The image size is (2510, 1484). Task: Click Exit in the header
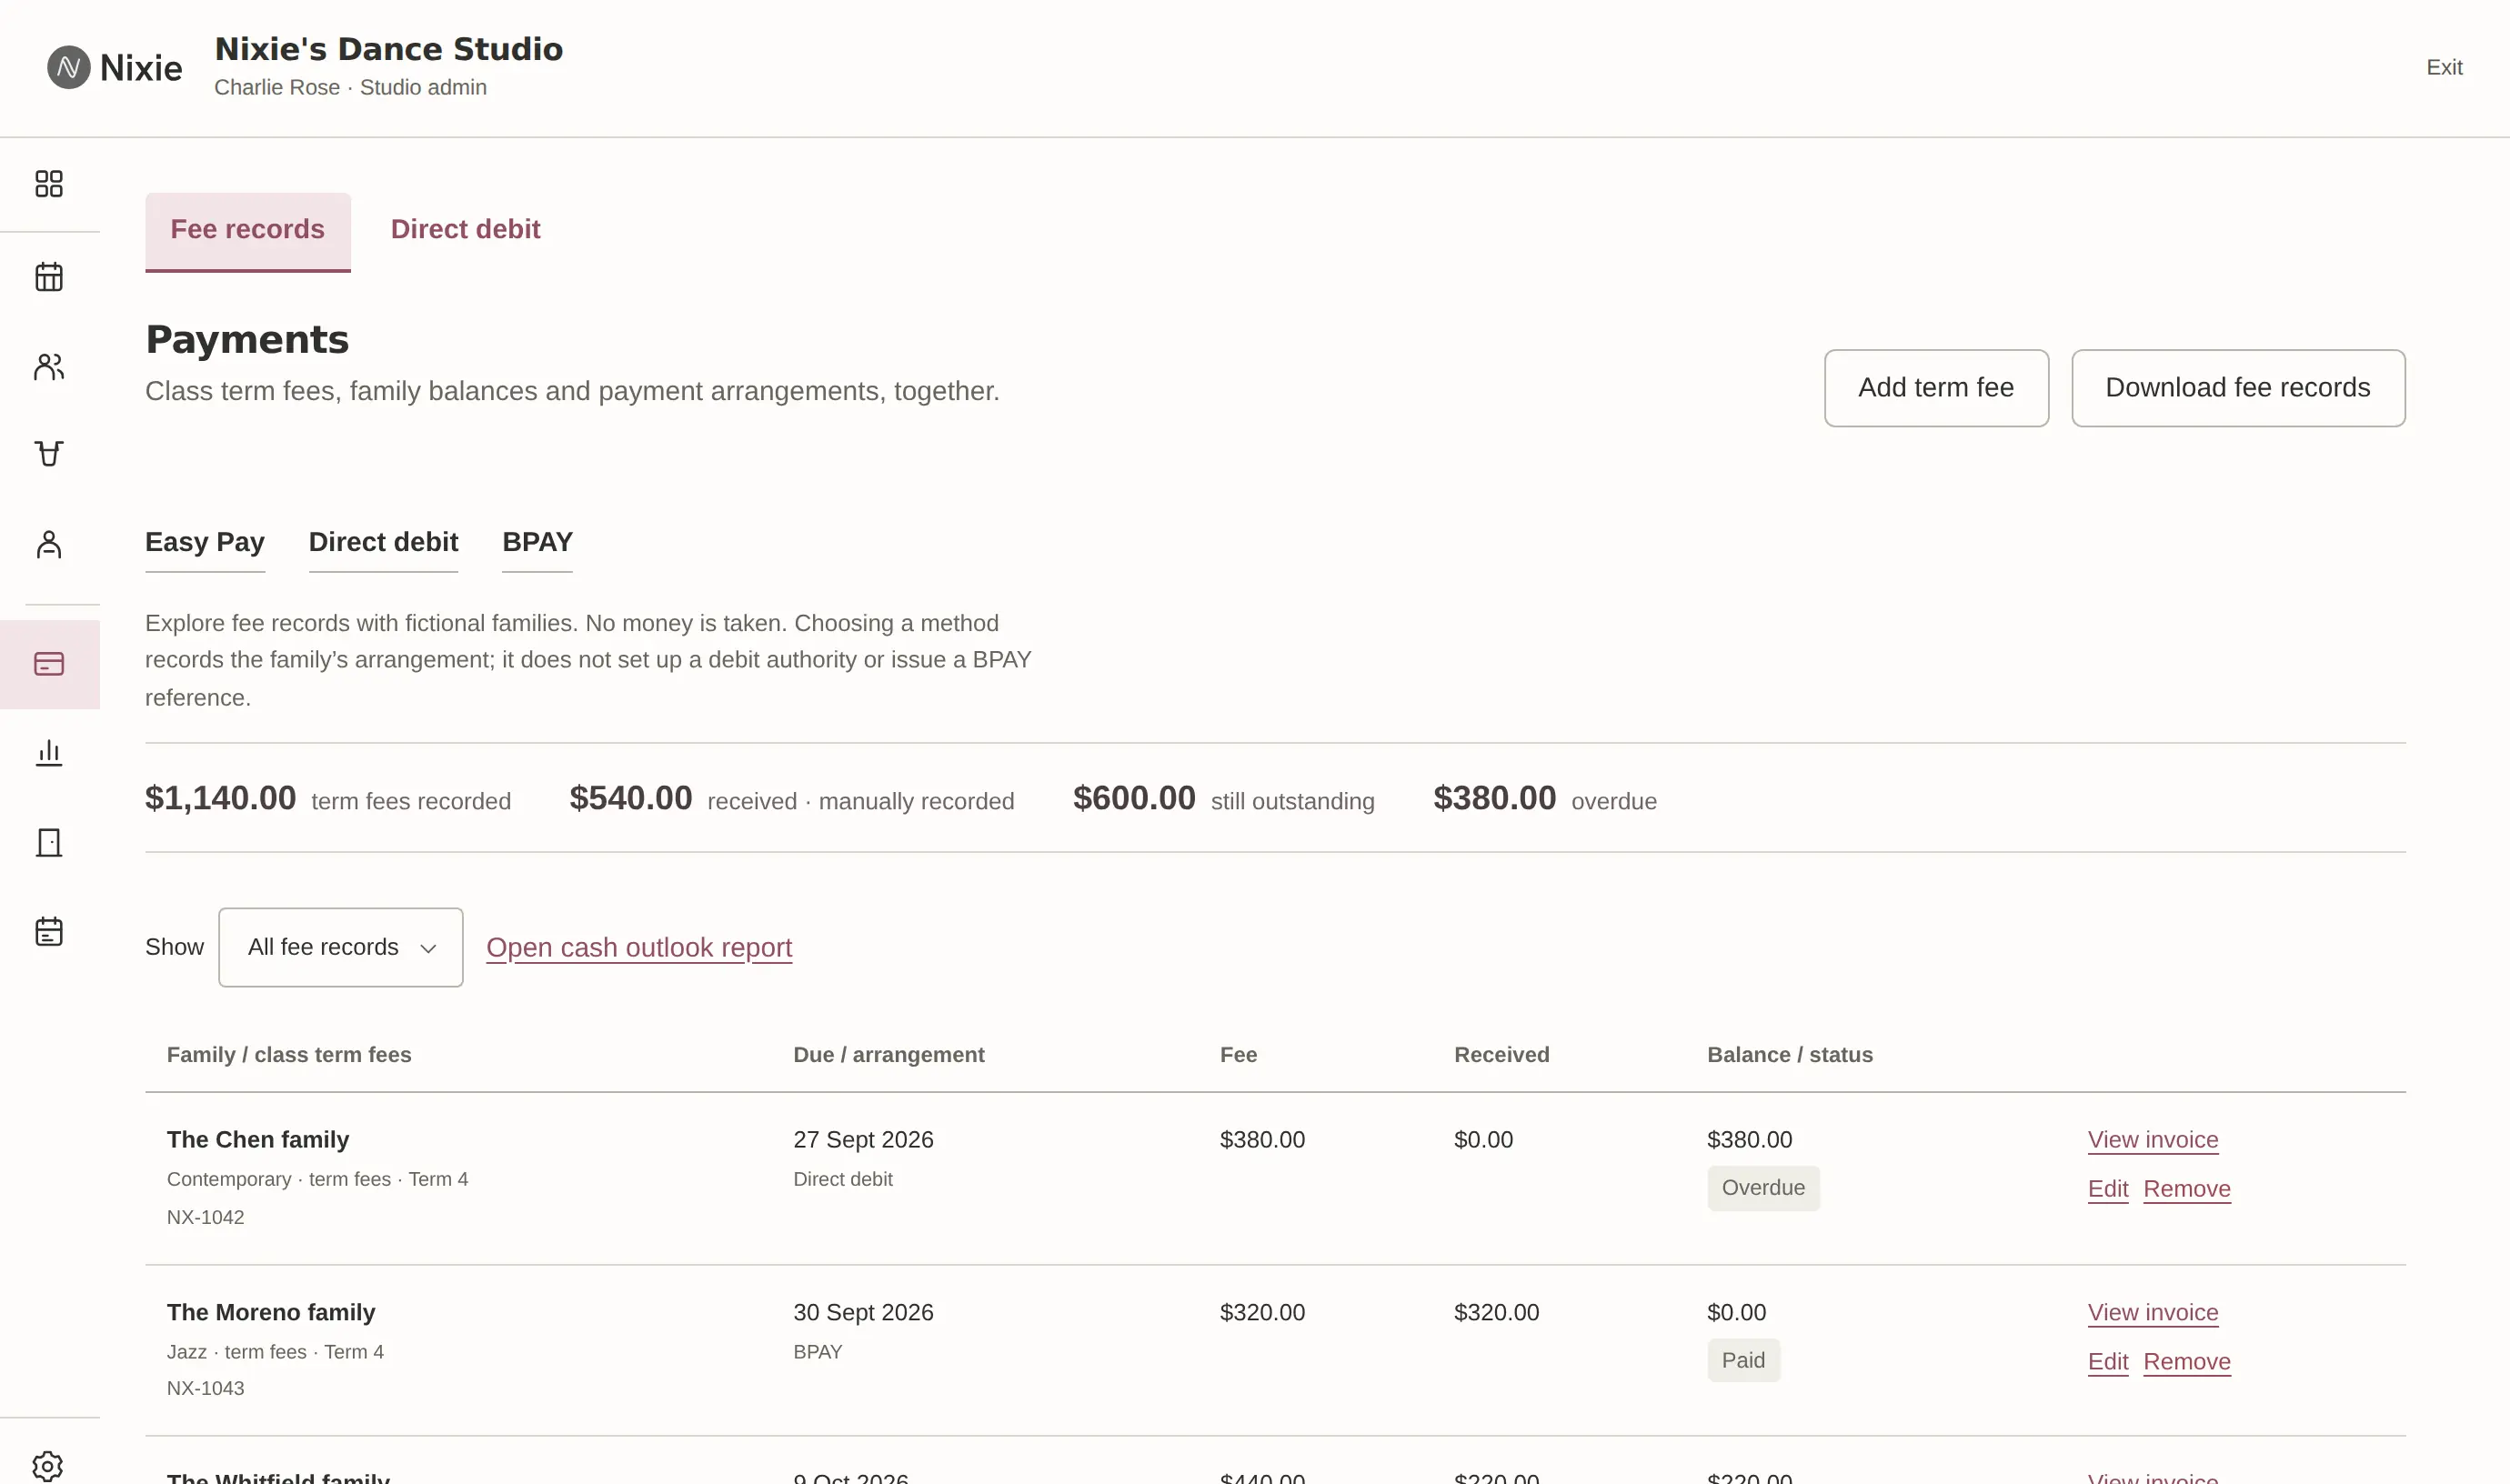2444,67
